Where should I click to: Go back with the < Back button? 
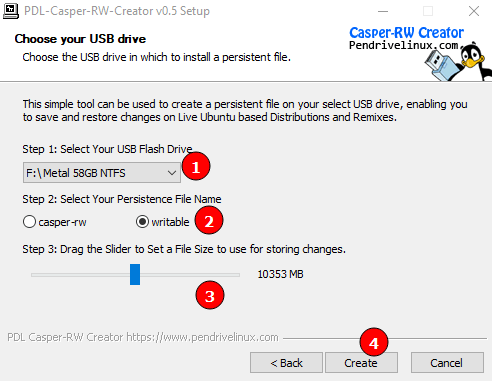(286, 363)
